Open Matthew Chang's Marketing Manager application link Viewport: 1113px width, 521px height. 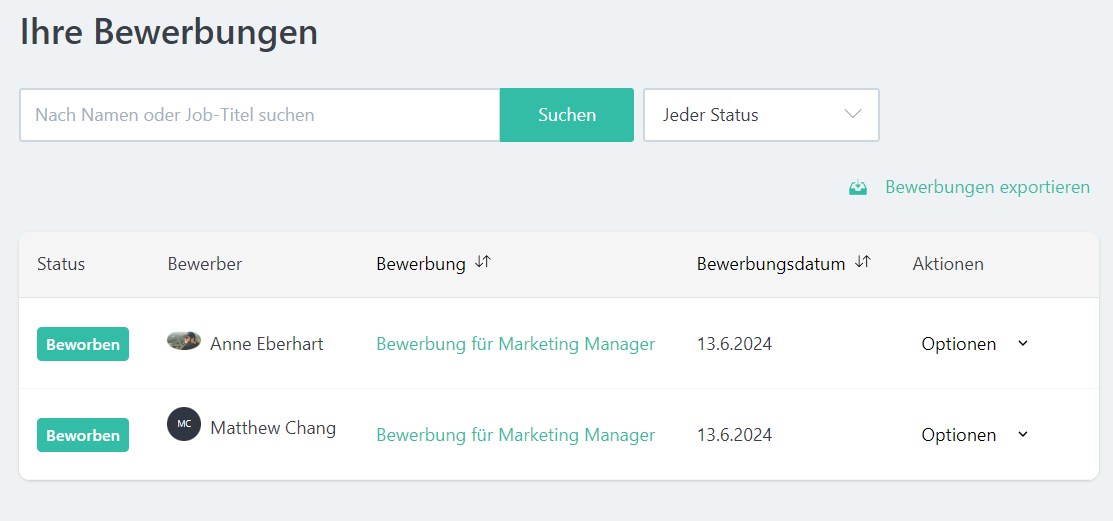pyautogui.click(x=515, y=435)
